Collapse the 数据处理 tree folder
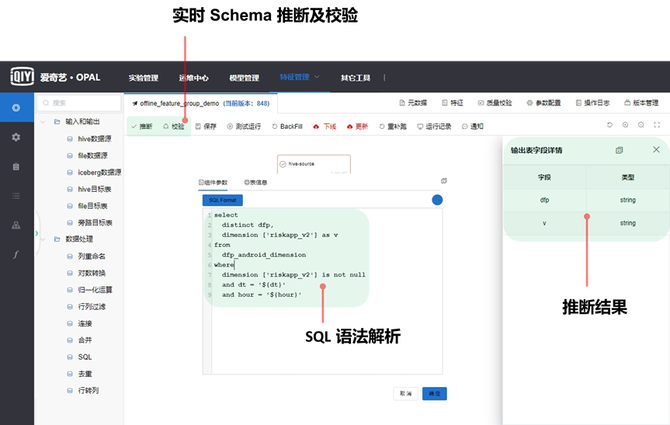The width and height of the screenshot is (670, 425). coord(55,239)
